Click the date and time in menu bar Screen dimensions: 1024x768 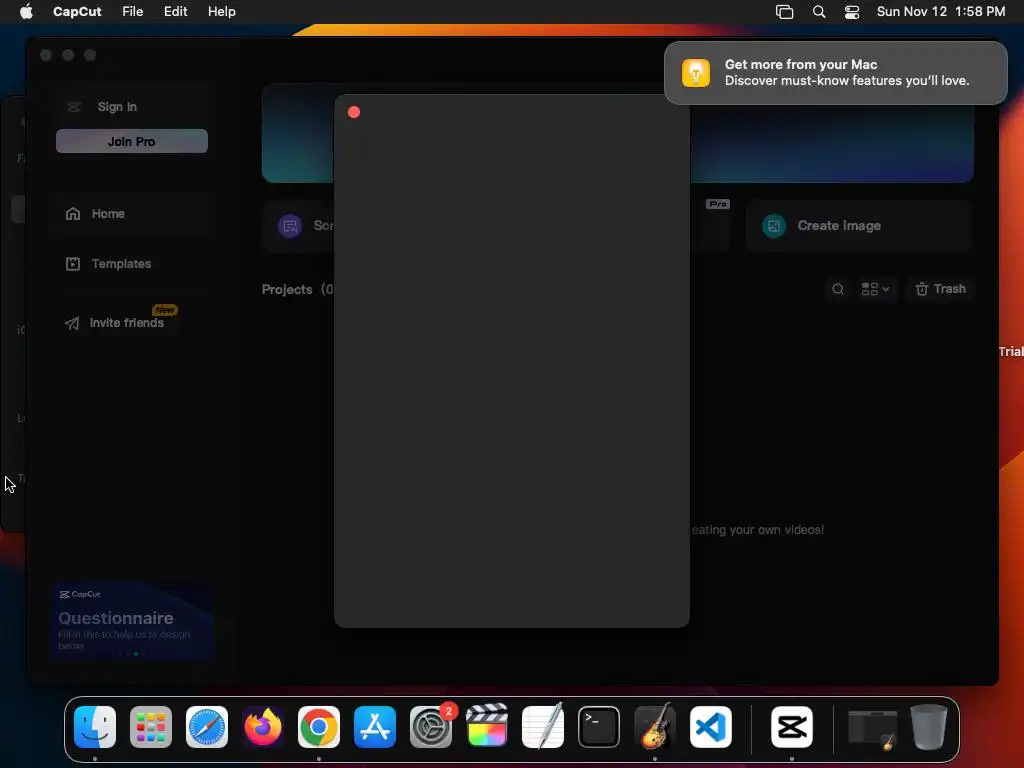click(x=940, y=11)
